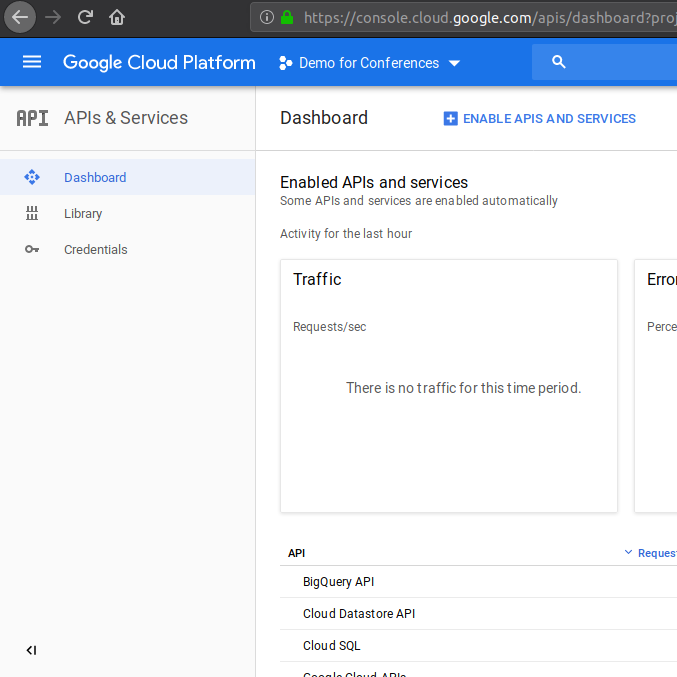Open the browser home page icon
Screen dimensions: 677x677
coord(117,17)
